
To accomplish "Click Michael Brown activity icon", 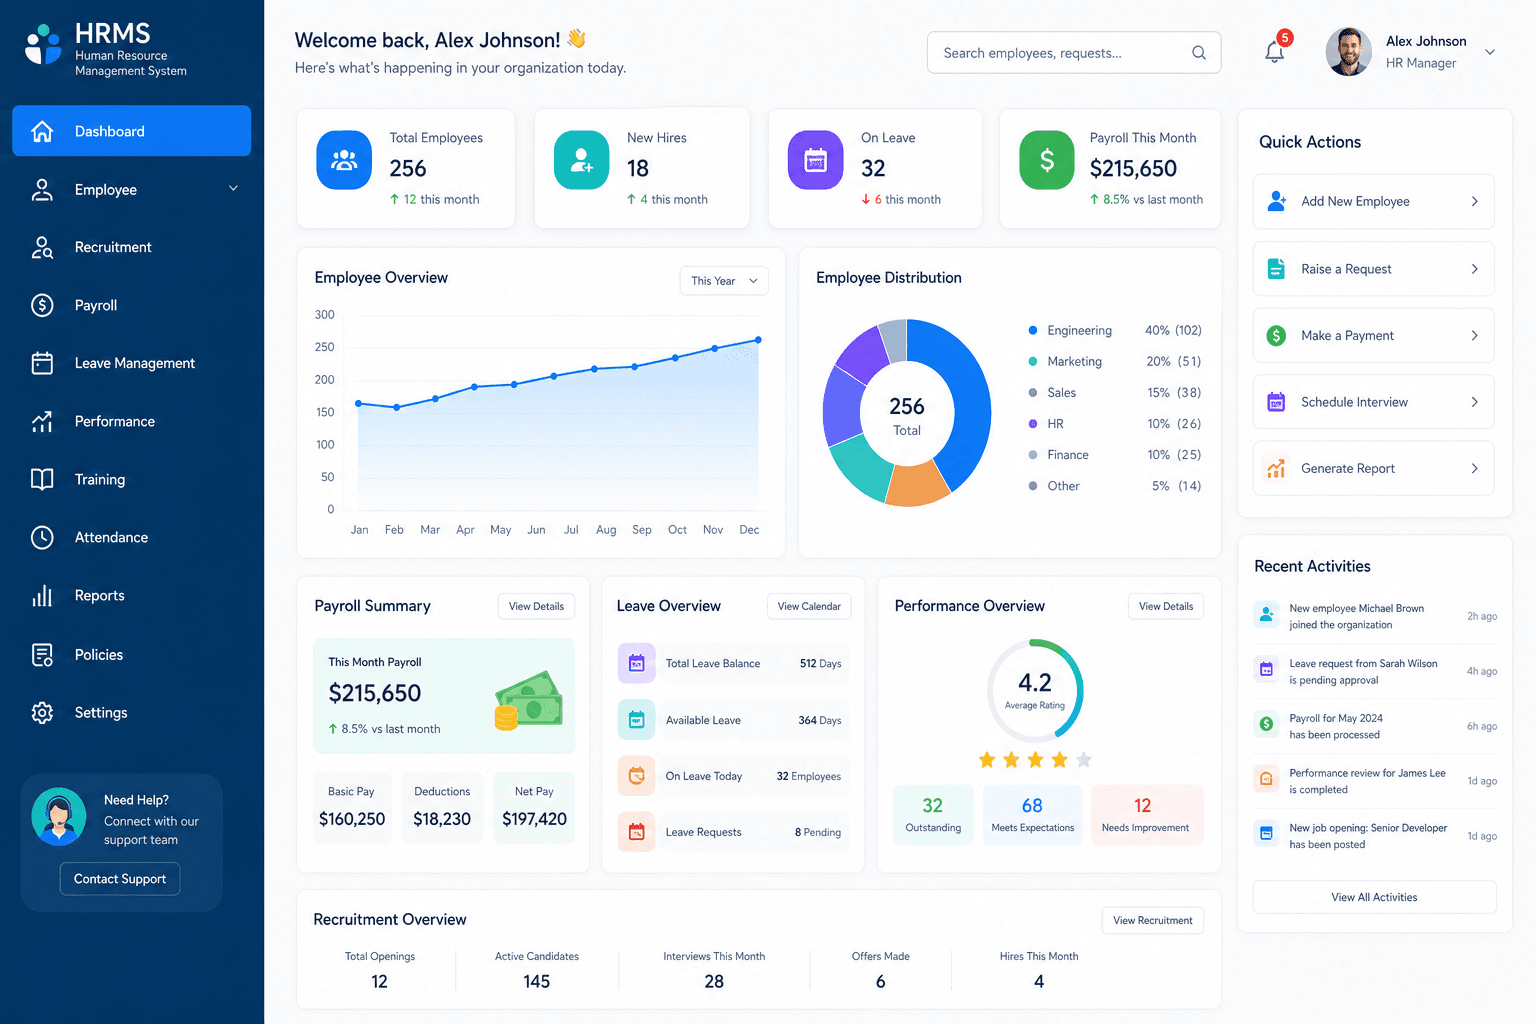I will 1266,615.
